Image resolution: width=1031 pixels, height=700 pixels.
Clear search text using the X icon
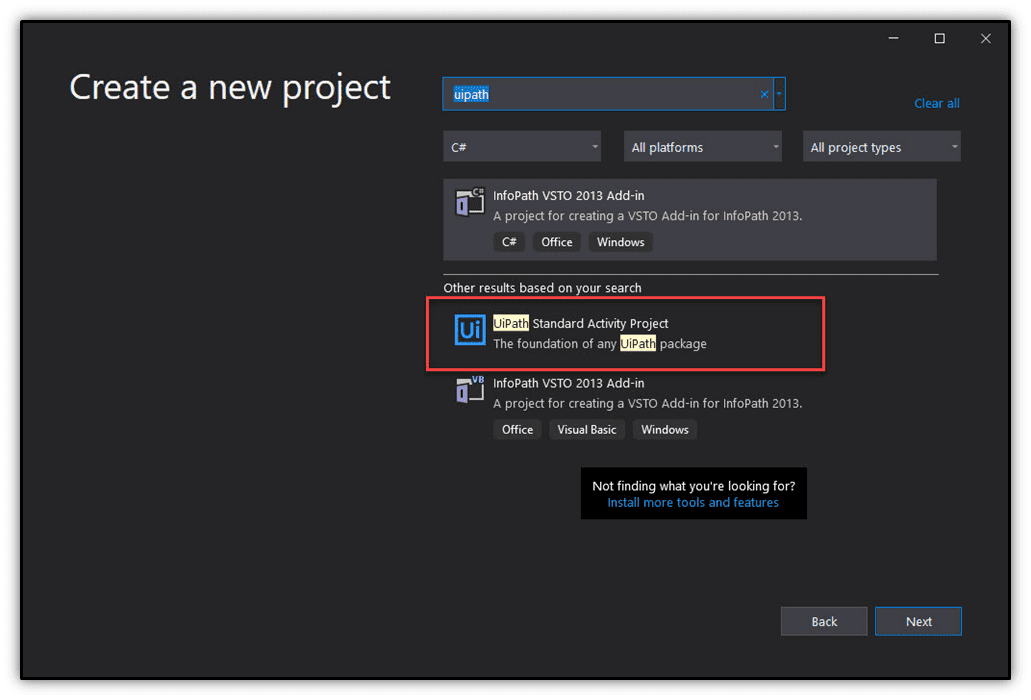(x=764, y=93)
